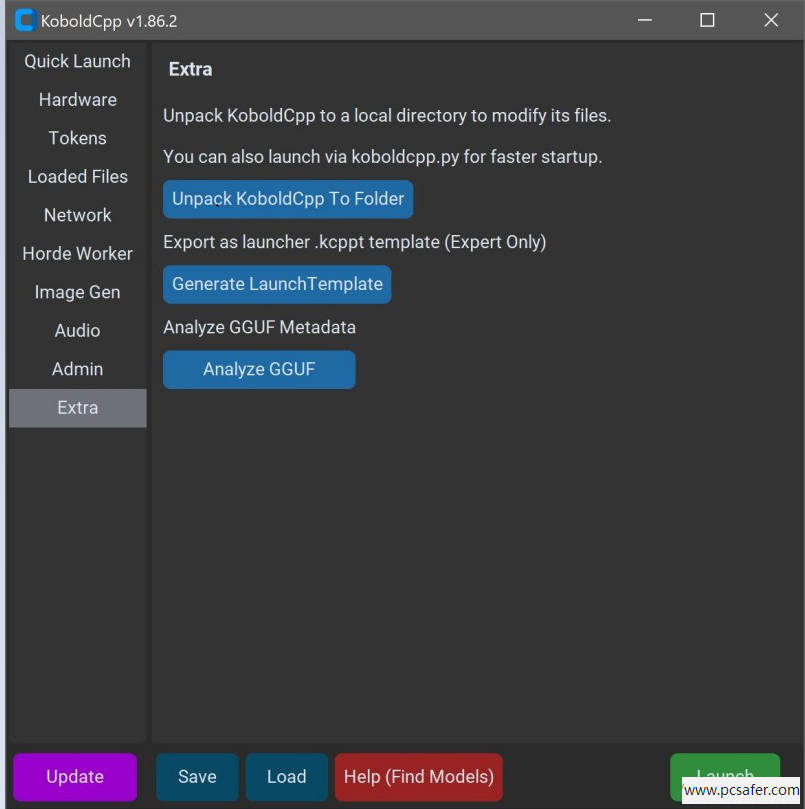Click the purple Update button

[75, 777]
